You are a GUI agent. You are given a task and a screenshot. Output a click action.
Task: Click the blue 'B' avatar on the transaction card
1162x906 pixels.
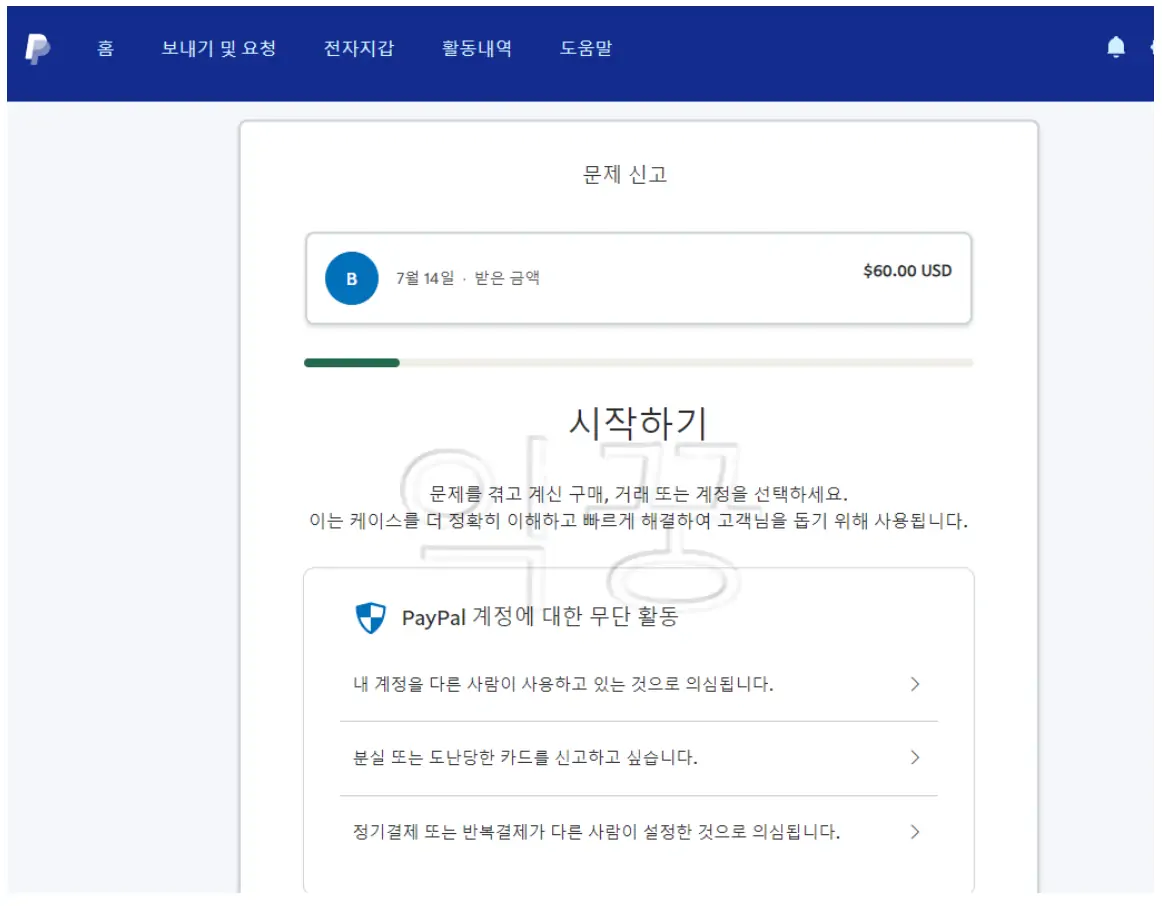(350, 278)
